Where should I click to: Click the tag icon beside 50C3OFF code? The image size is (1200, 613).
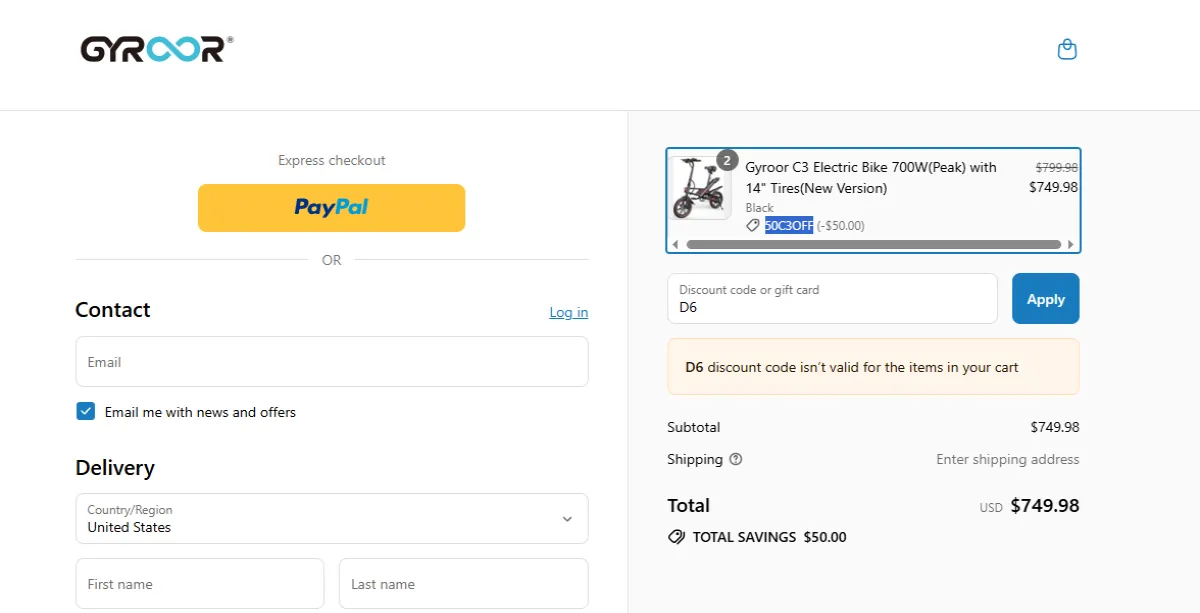click(753, 225)
